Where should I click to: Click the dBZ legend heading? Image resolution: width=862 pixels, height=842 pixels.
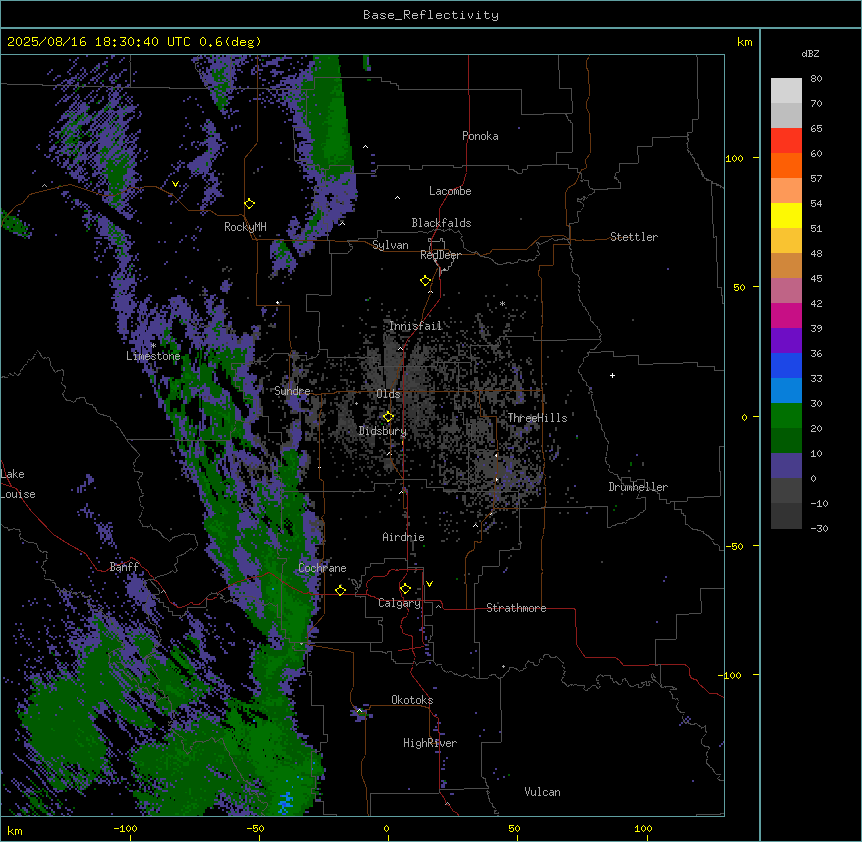pos(810,54)
